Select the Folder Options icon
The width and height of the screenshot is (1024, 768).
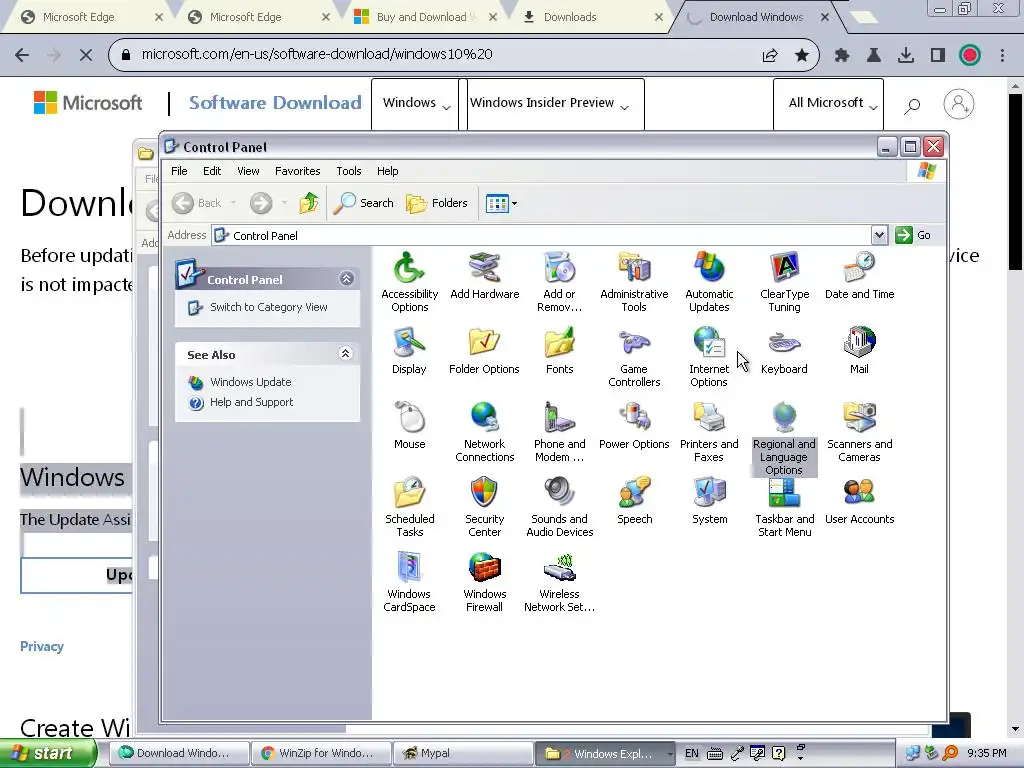tap(485, 351)
